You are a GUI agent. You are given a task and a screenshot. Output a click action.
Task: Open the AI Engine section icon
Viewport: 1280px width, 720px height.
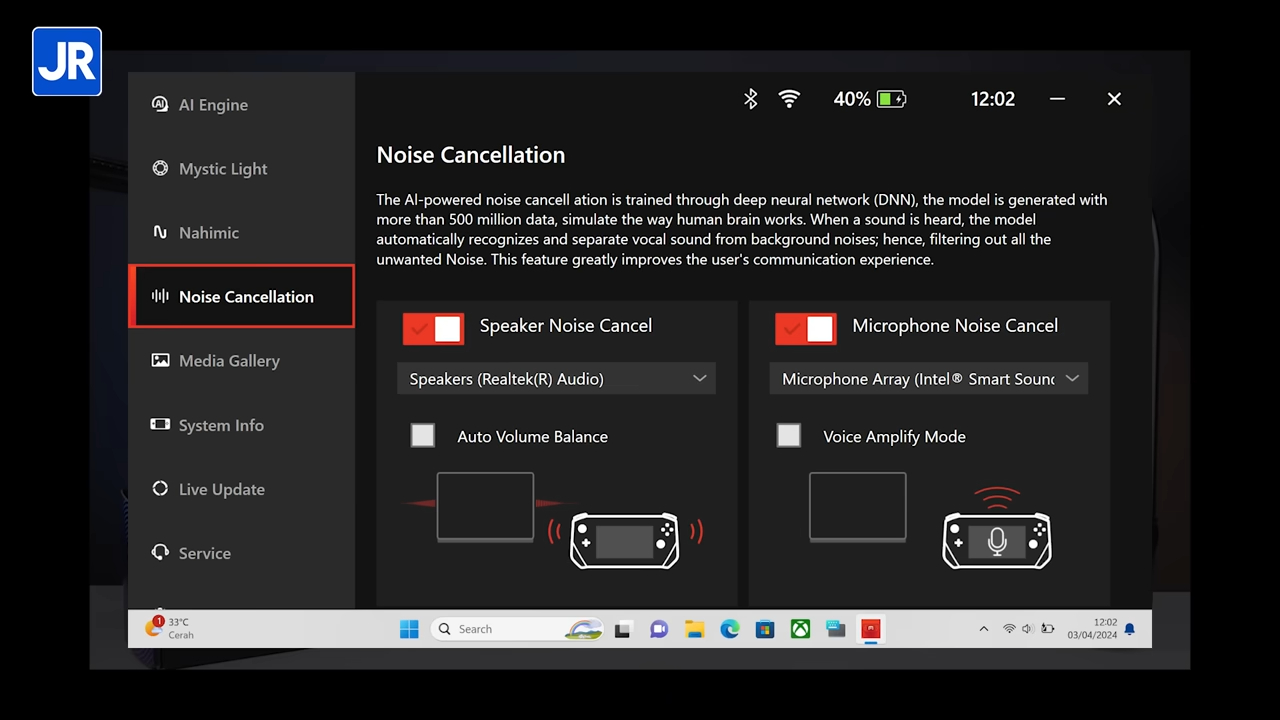161,104
